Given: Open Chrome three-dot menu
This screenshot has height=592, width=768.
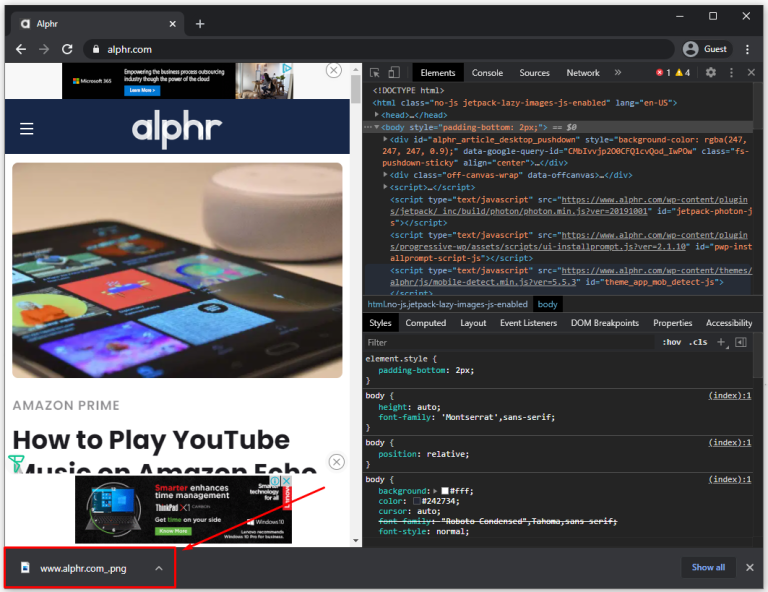Looking at the screenshot, I should [x=747, y=49].
